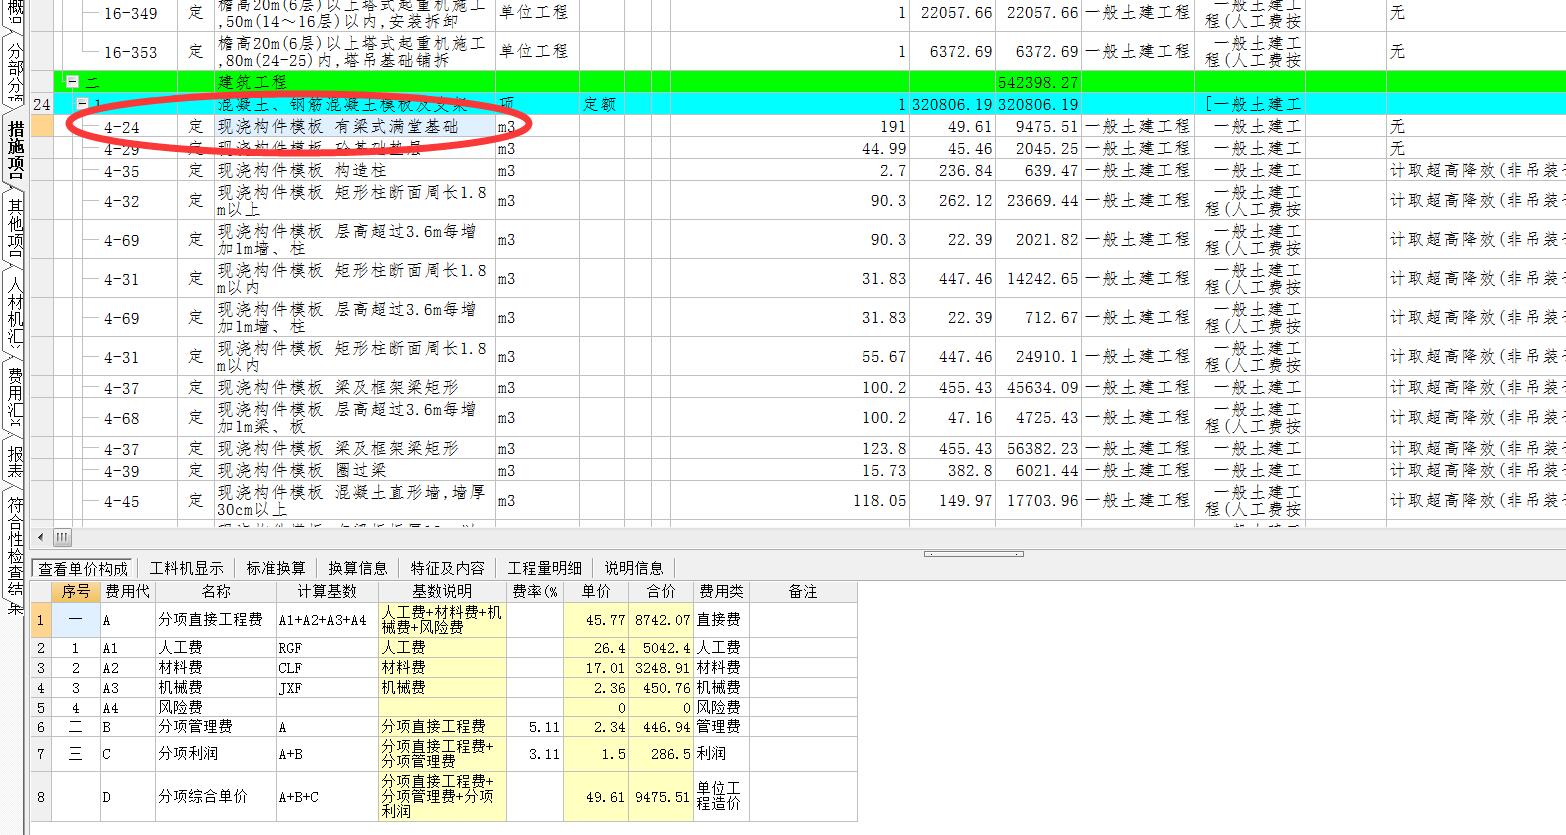Open the 措施项目 side tab
This screenshot has height=835, width=1566.
coord(15,149)
